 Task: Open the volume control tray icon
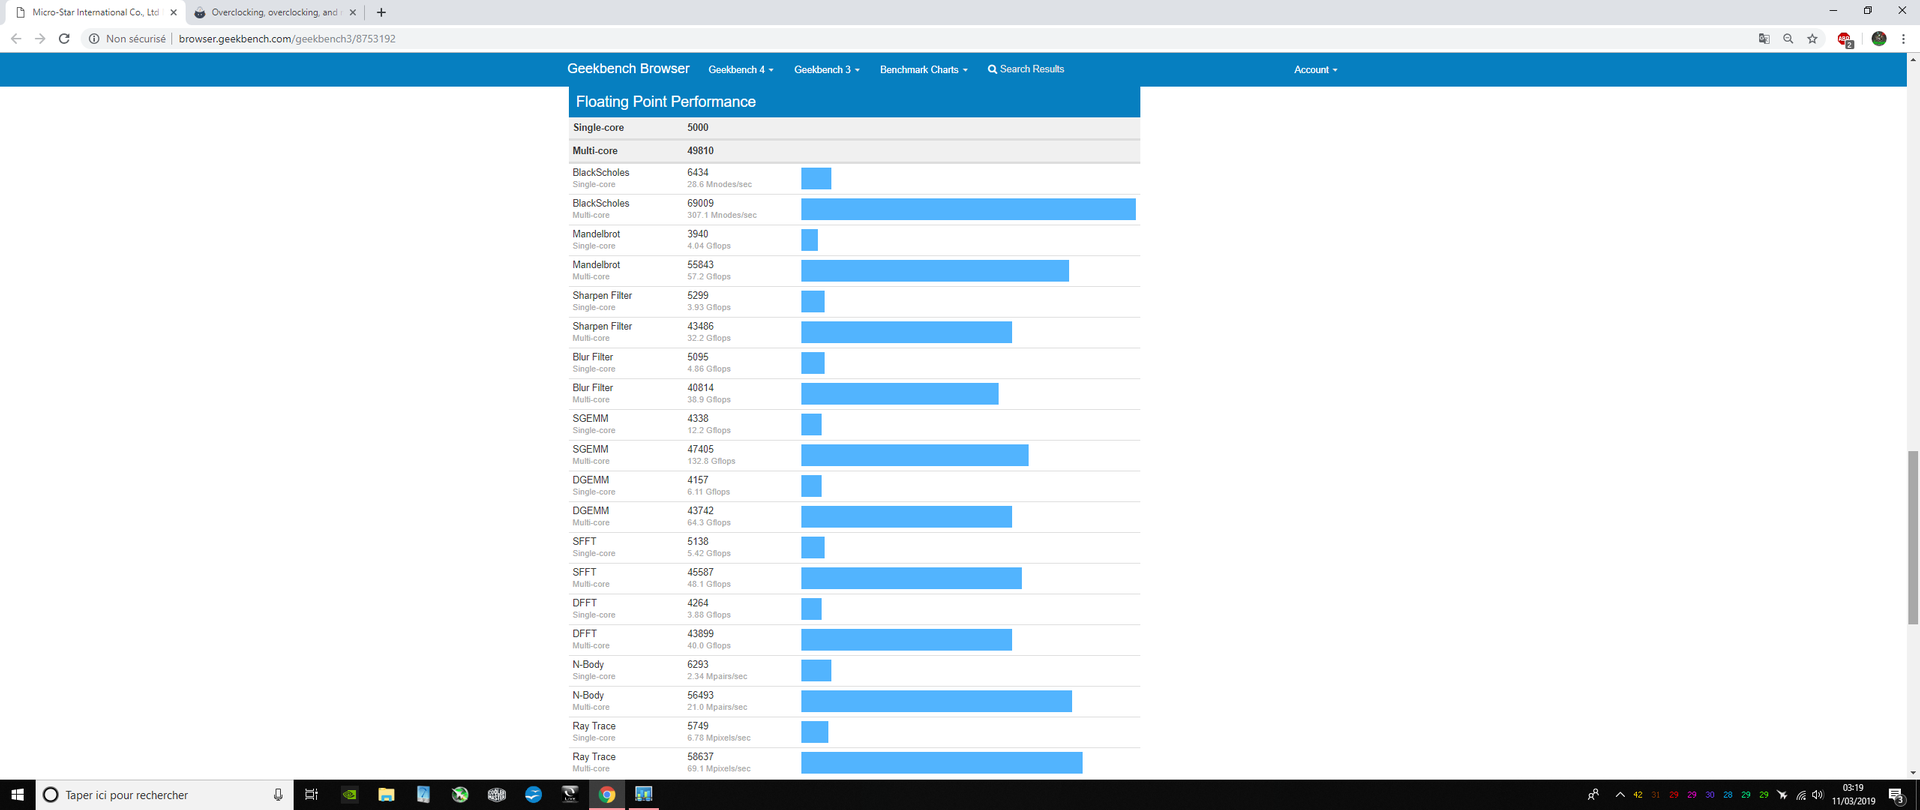coord(1818,795)
